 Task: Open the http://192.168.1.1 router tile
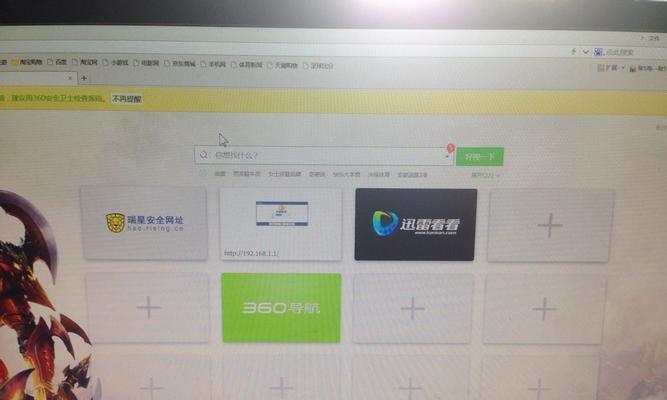(281, 224)
